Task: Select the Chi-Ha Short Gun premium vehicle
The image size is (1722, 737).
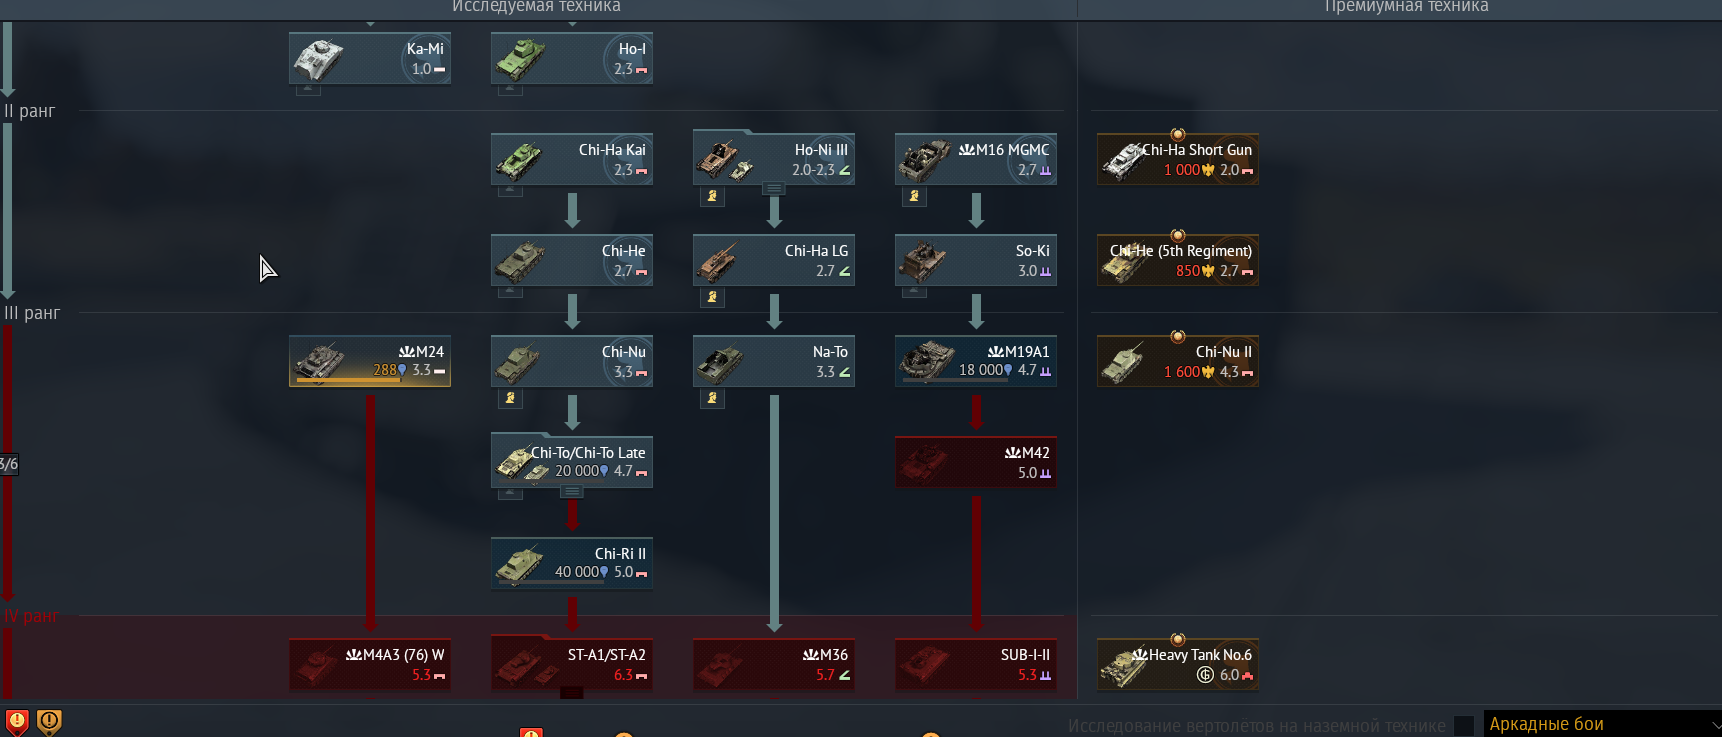Action: (1178, 159)
